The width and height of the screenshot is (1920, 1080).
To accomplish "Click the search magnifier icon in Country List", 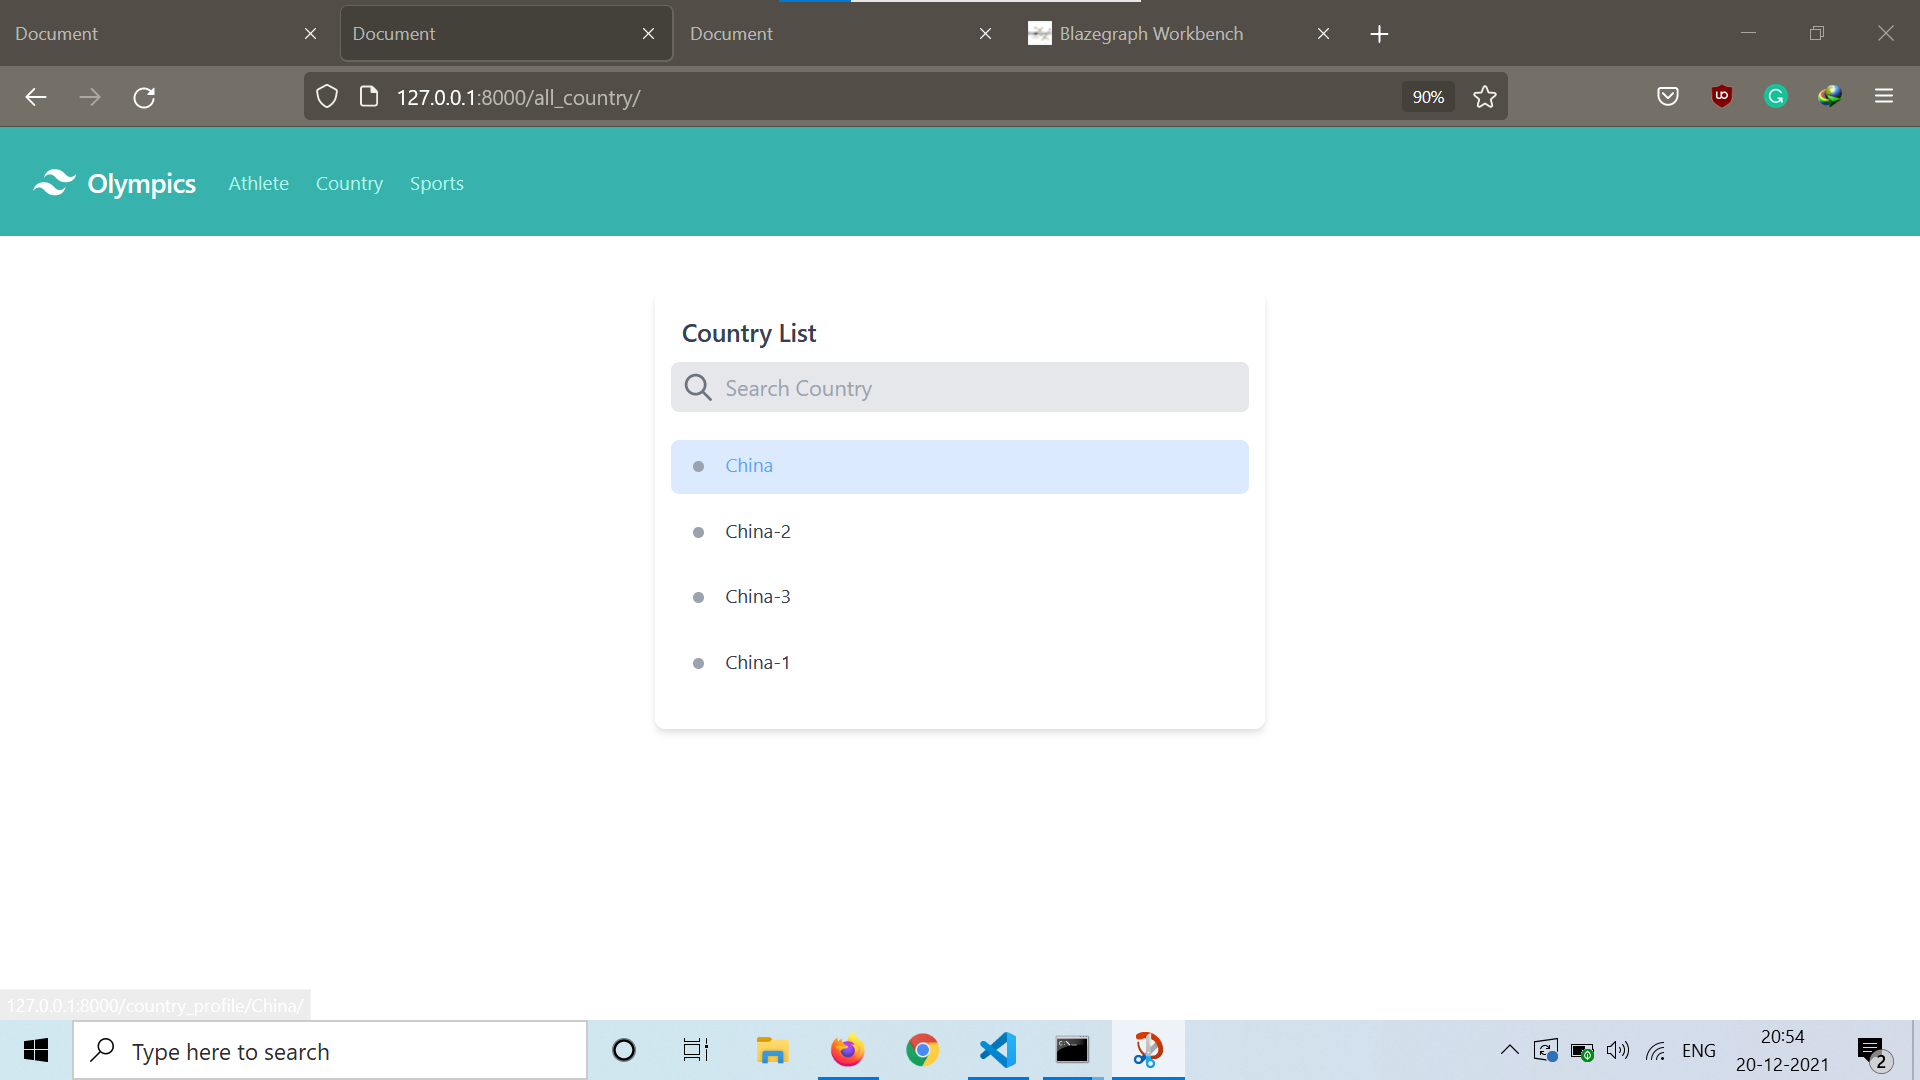I will click(x=699, y=386).
